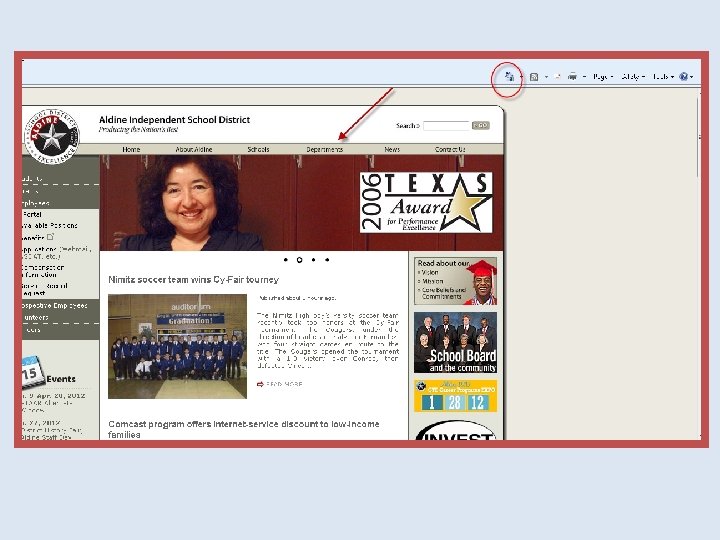This screenshot has width=720, height=540.
Task: Click the circled home/translate toolbar icon
Action: tap(509, 76)
